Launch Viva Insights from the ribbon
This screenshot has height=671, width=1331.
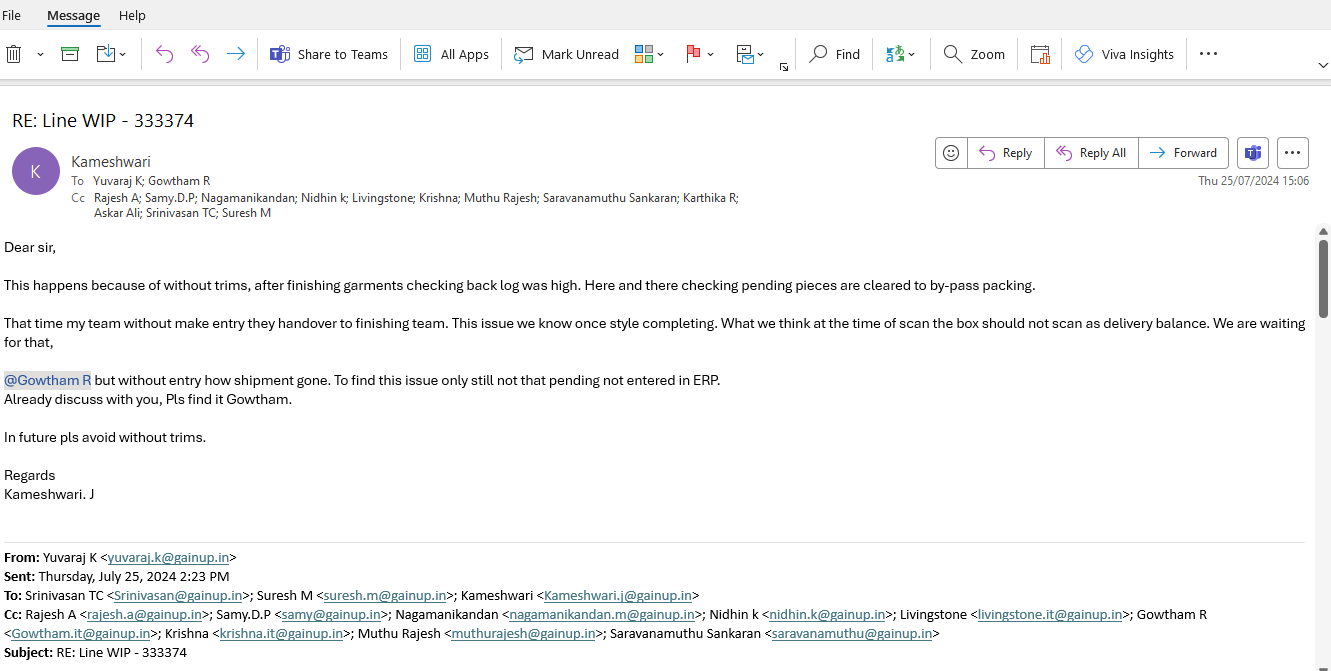[x=1124, y=54]
